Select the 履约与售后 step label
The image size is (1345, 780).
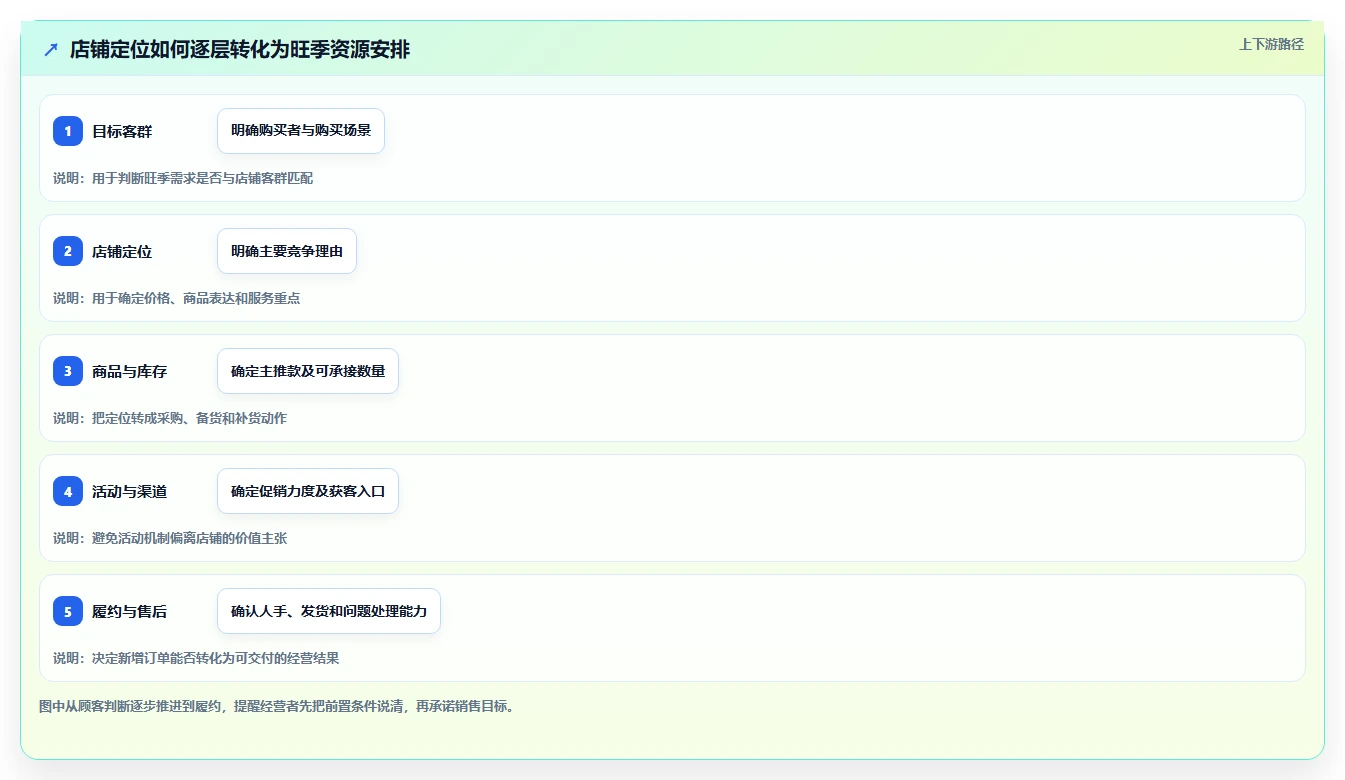point(129,611)
